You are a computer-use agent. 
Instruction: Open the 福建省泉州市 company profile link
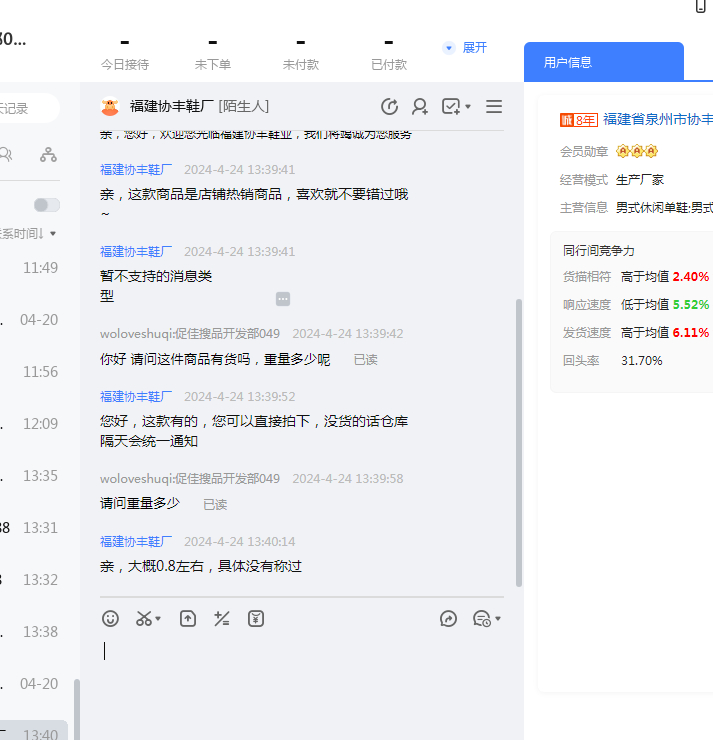pos(657,119)
